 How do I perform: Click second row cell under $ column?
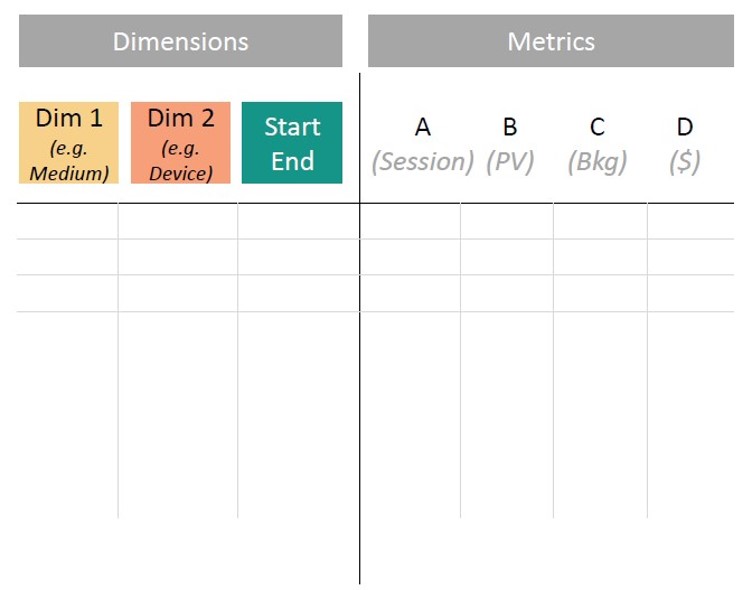tap(691, 257)
